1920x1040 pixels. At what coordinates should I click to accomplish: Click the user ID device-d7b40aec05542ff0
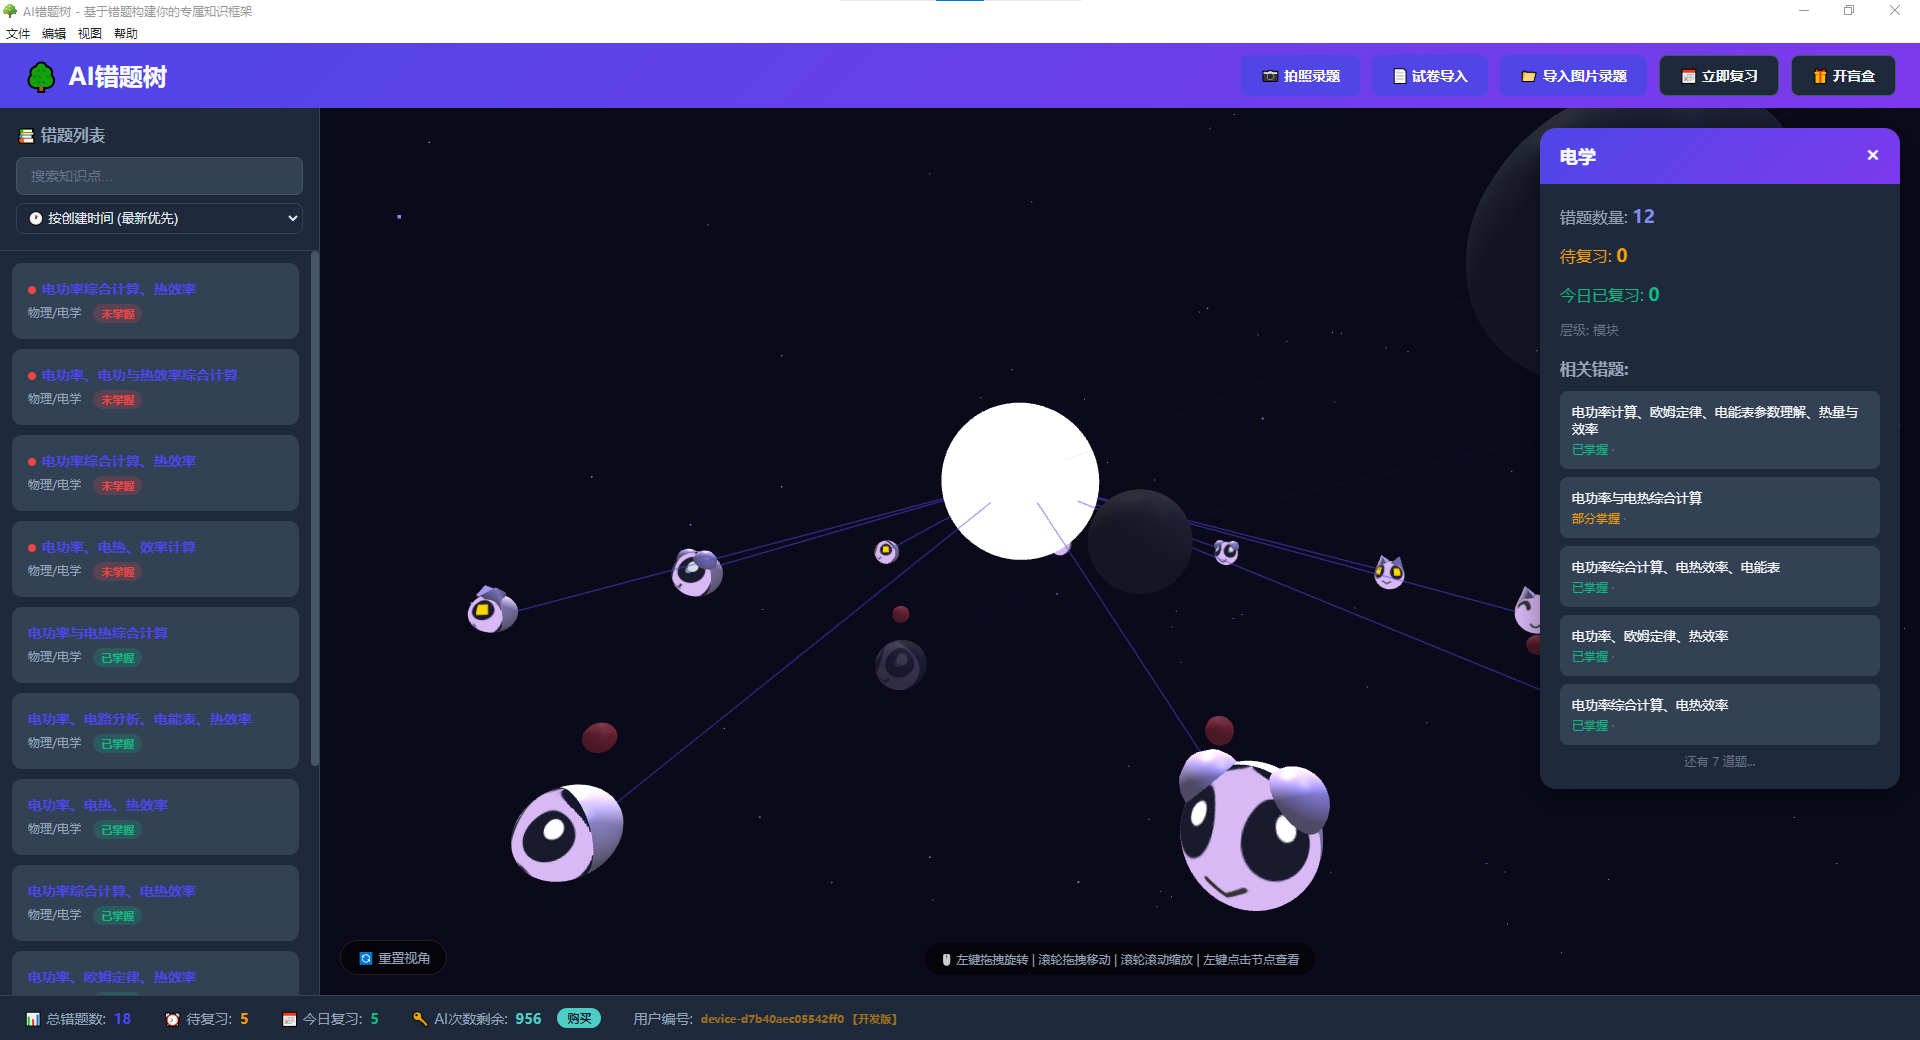click(x=772, y=1019)
